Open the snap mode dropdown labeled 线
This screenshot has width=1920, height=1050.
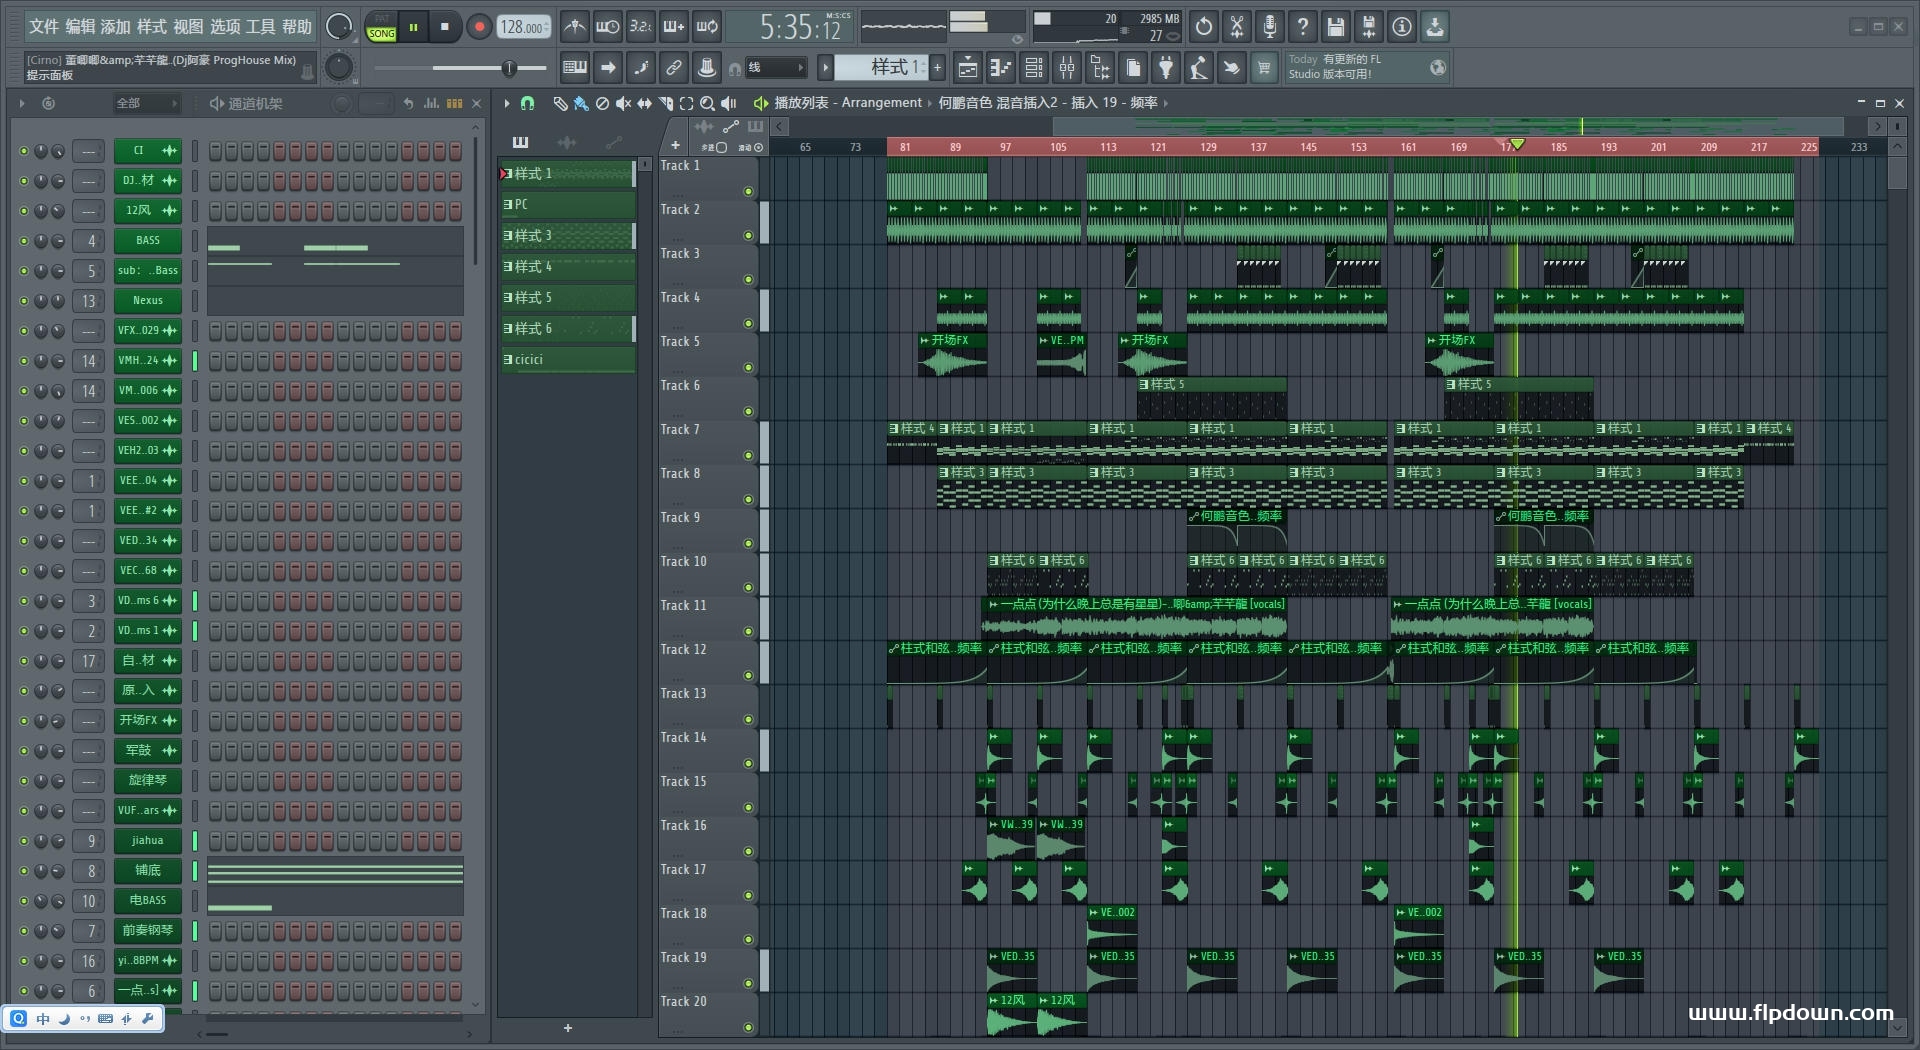click(x=775, y=68)
